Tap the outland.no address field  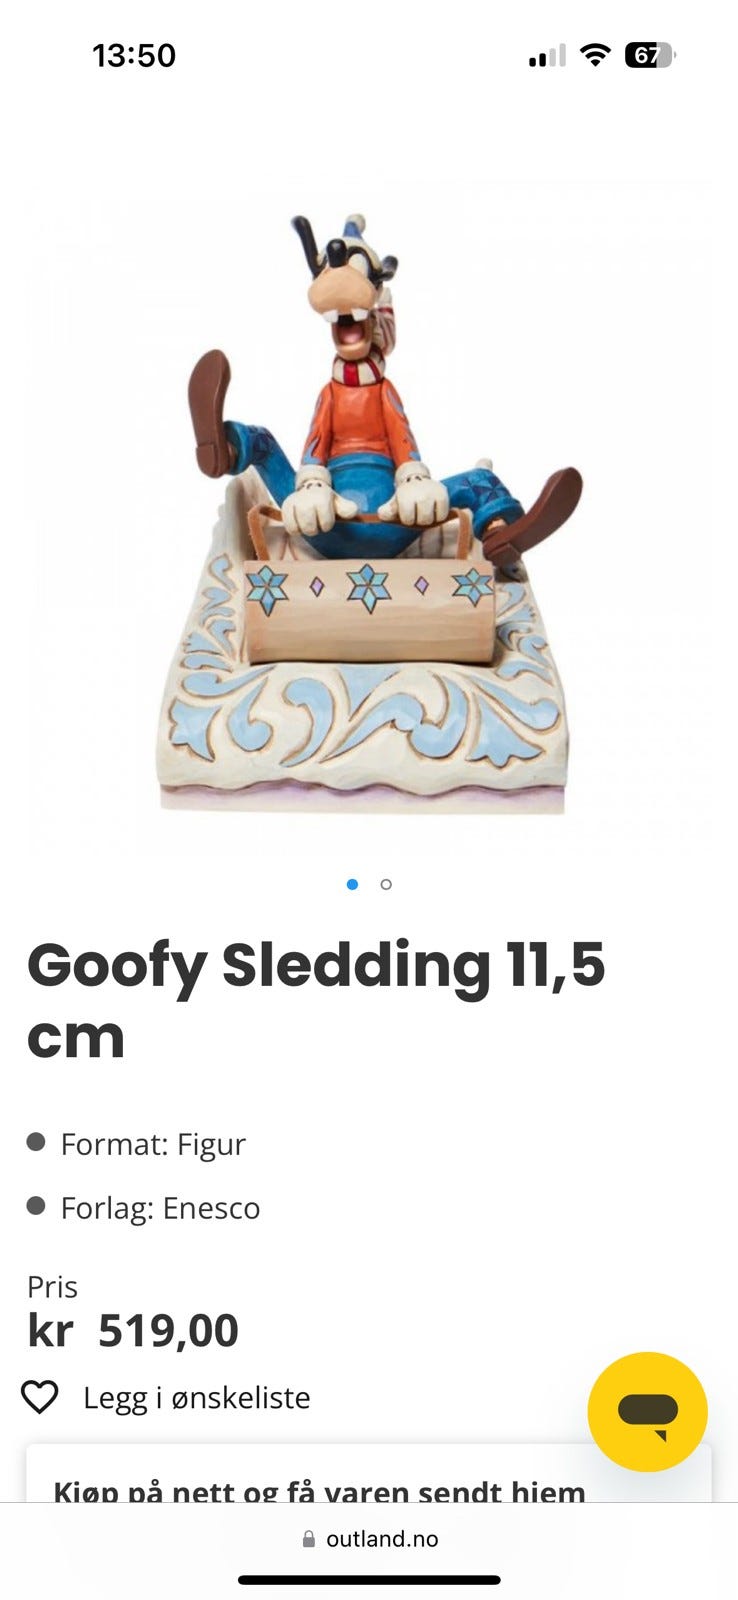click(369, 1539)
